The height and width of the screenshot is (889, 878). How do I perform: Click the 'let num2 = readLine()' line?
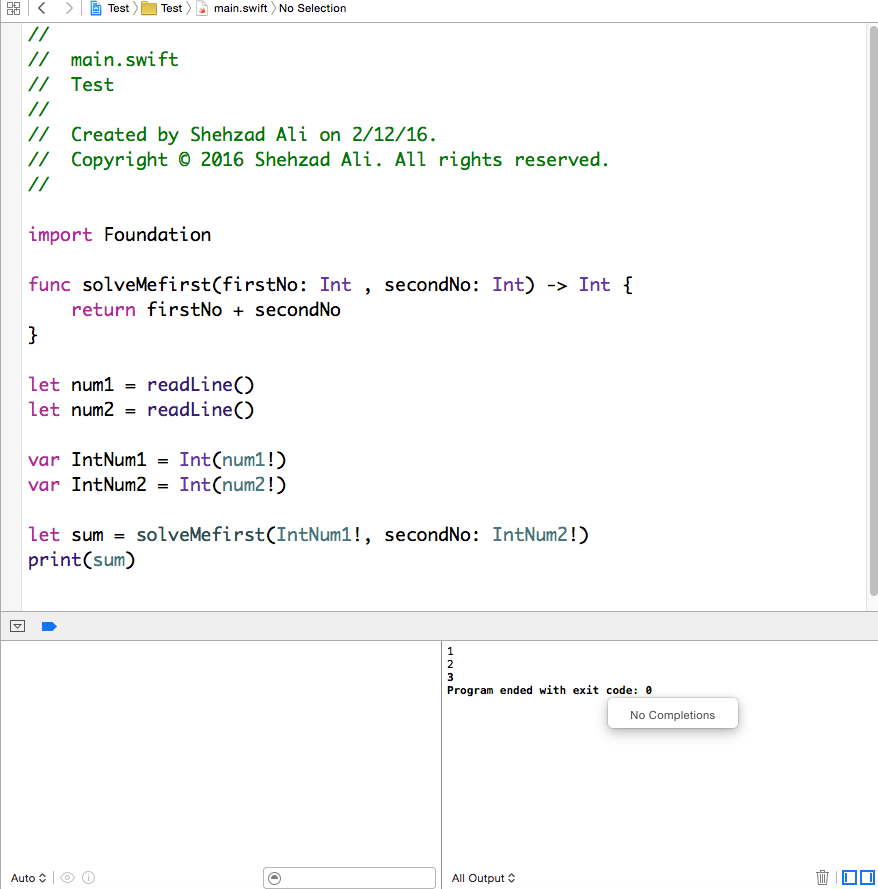pyautogui.click(x=141, y=409)
